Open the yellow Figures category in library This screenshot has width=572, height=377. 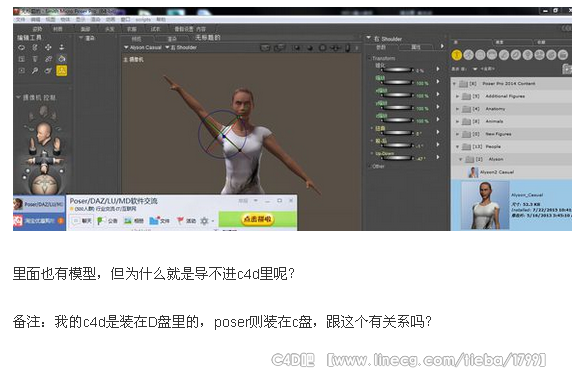pyautogui.click(x=457, y=55)
